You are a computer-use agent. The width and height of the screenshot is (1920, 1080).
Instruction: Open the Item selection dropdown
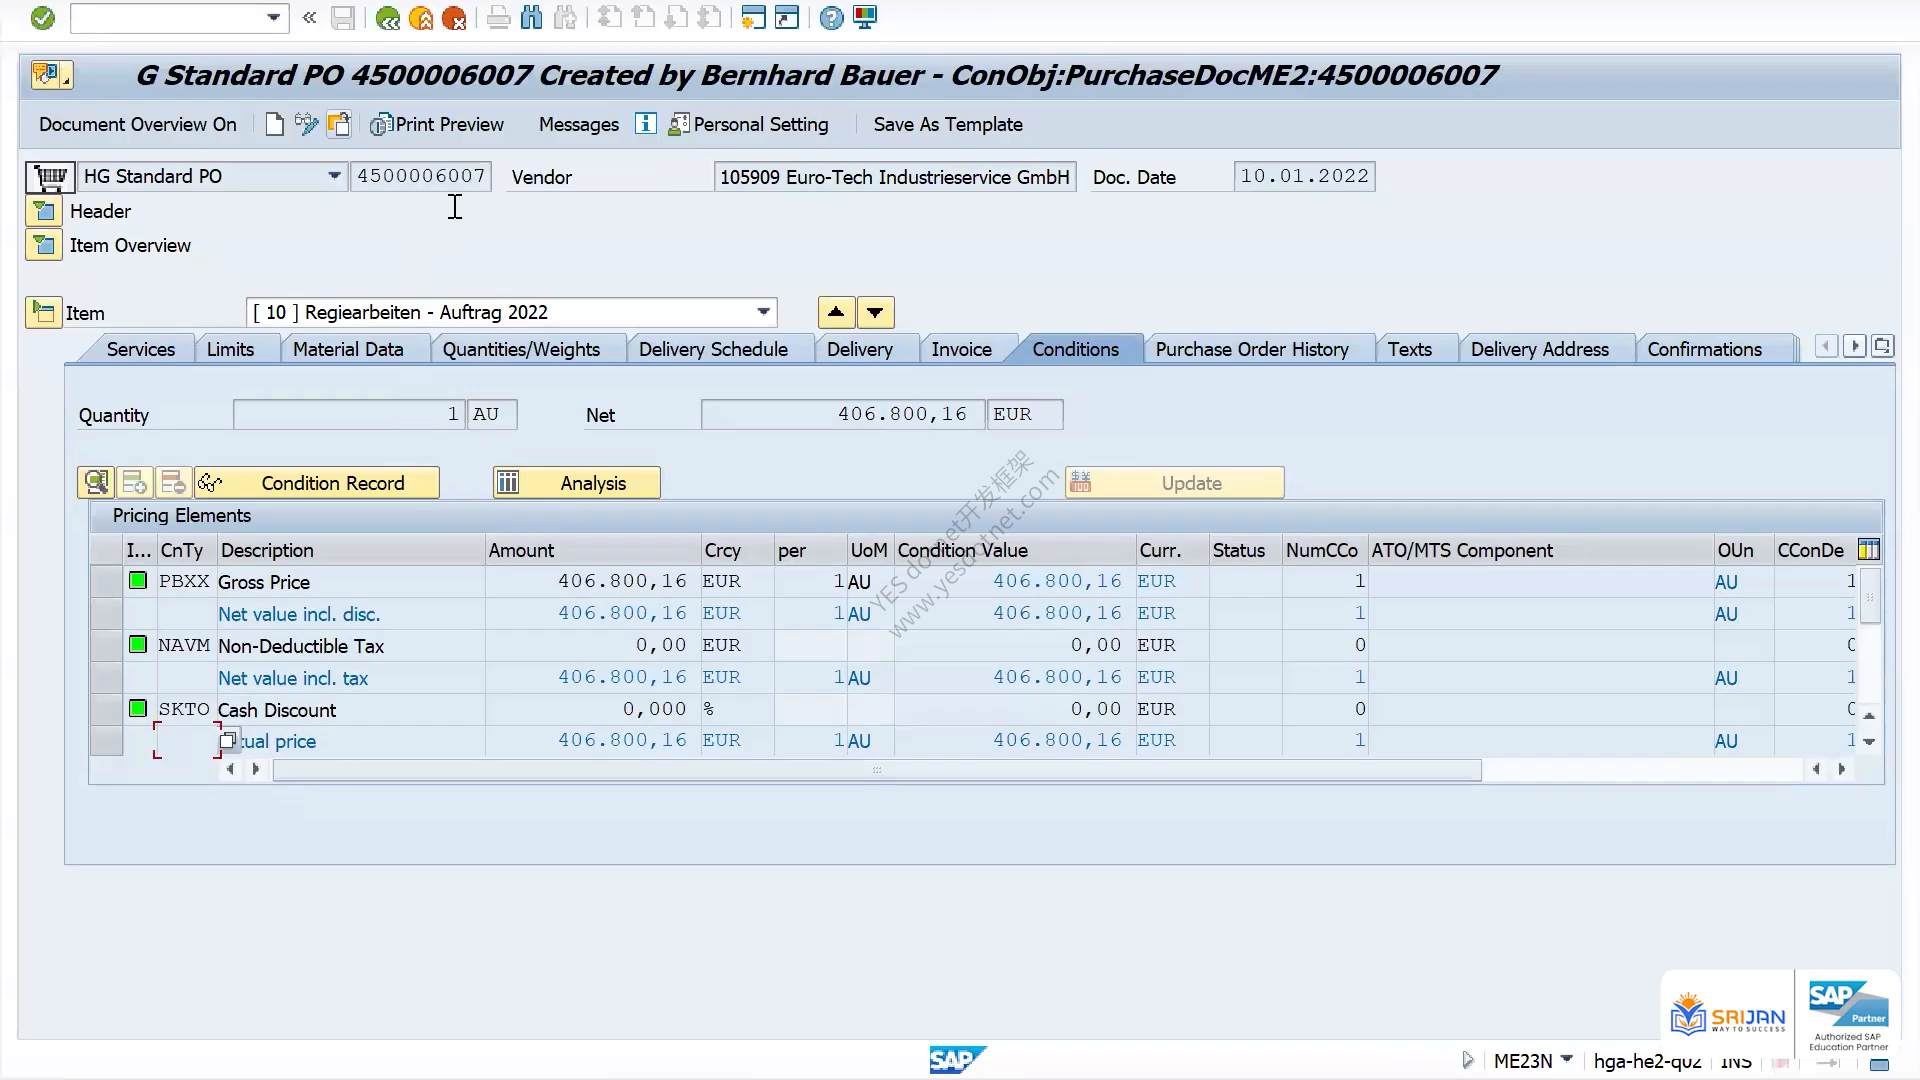point(763,312)
